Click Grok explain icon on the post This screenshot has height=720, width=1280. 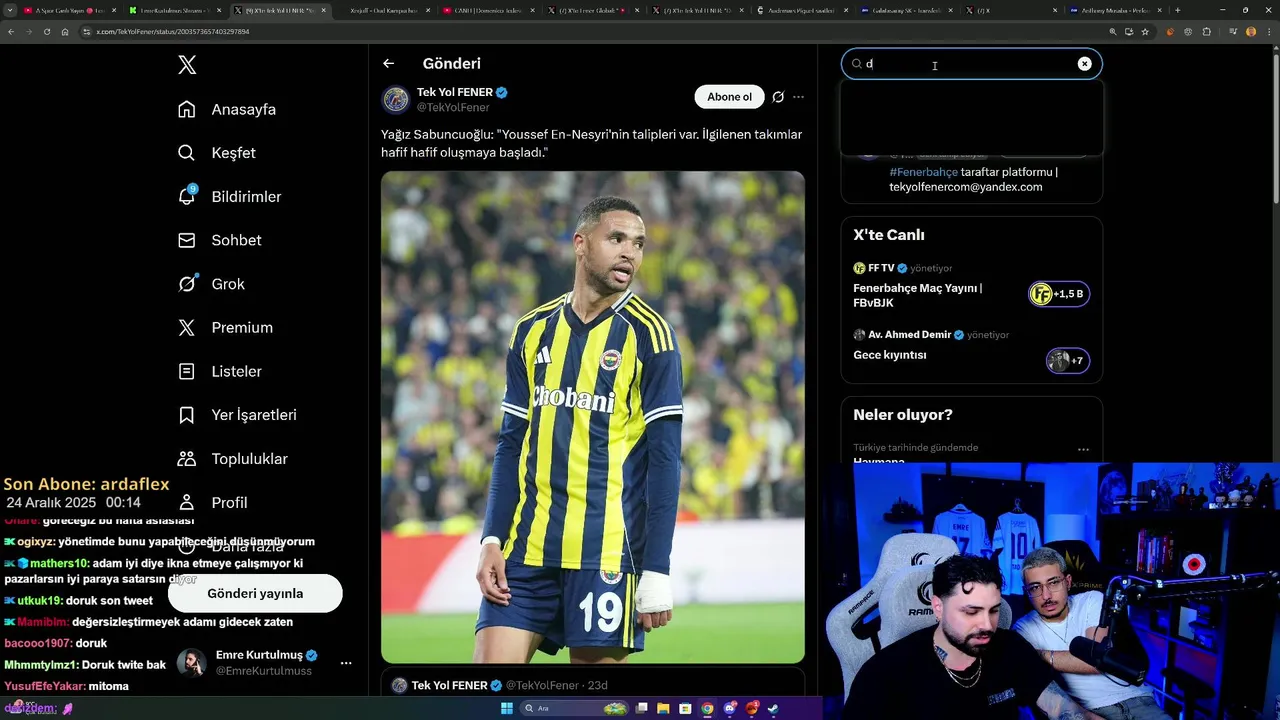[x=778, y=97]
